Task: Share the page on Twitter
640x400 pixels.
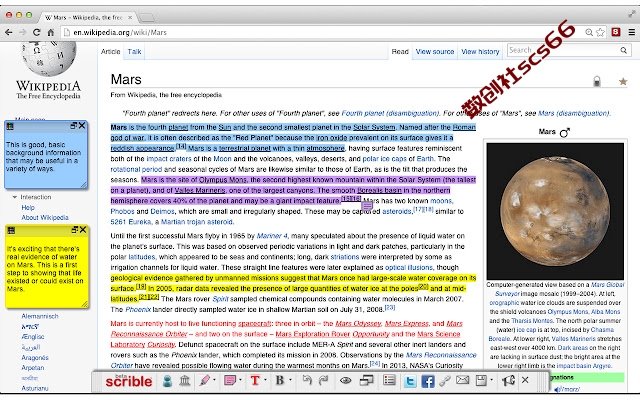Action: click(410, 382)
